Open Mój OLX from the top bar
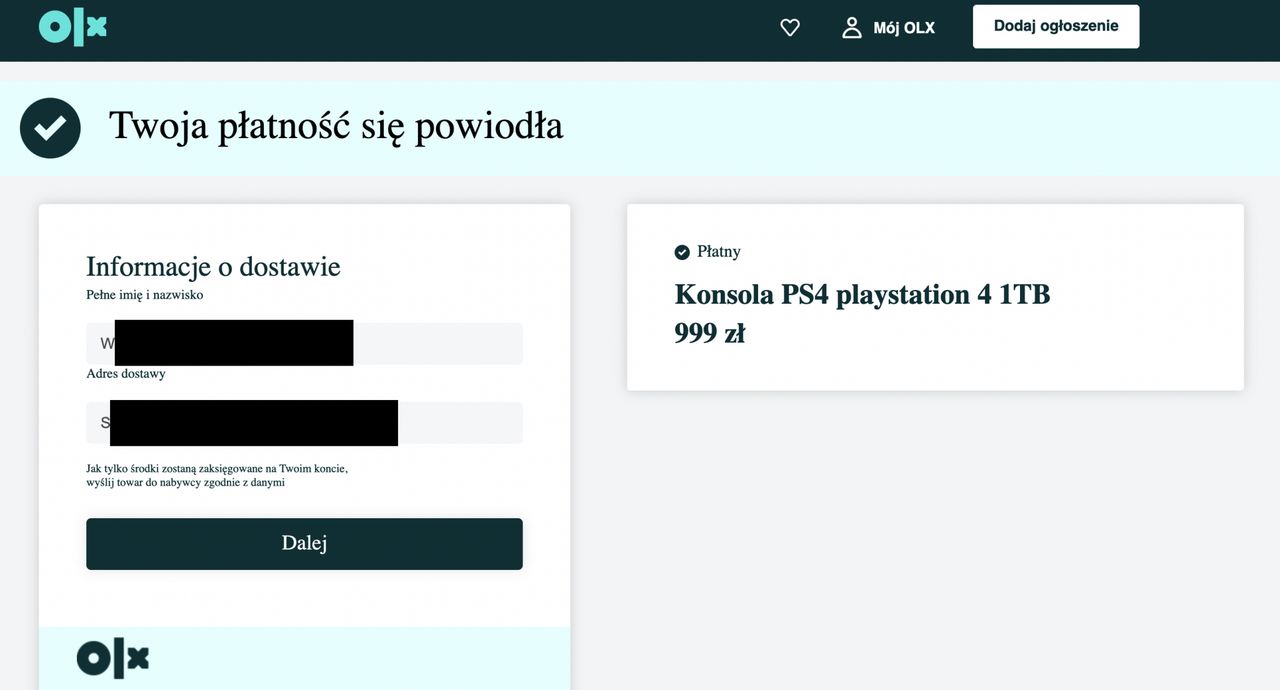Viewport: 1280px width, 690px height. [x=904, y=27]
